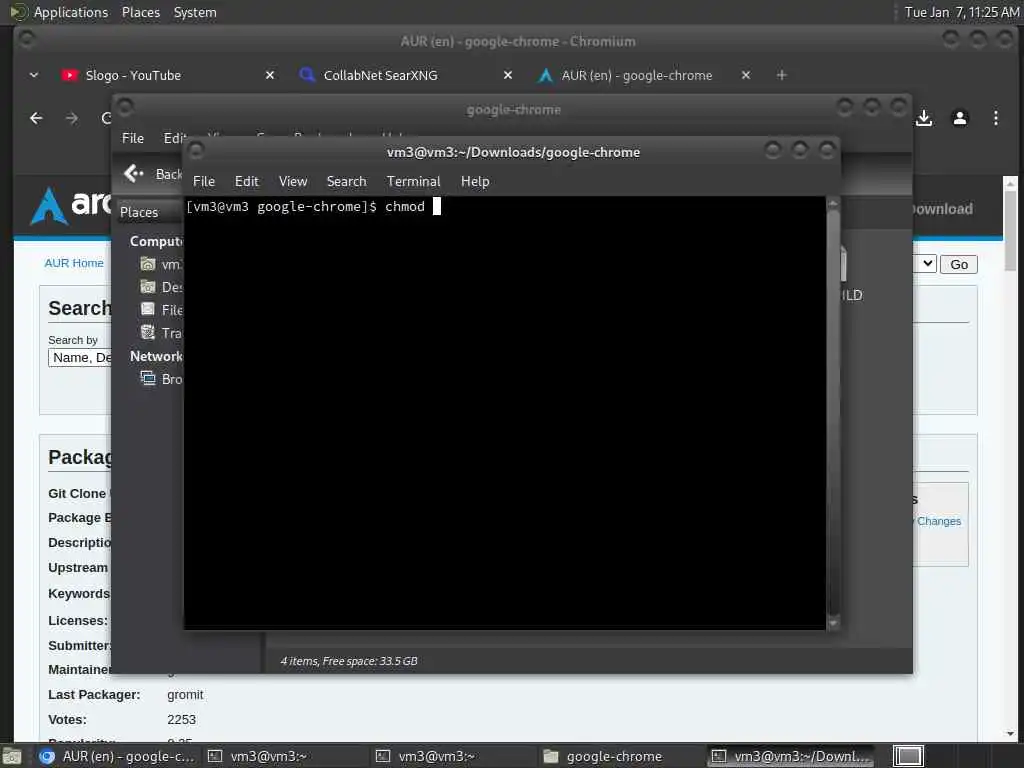Click the Go button on AUR page
The image size is (1024, 768).
click(x=959, y=264)
